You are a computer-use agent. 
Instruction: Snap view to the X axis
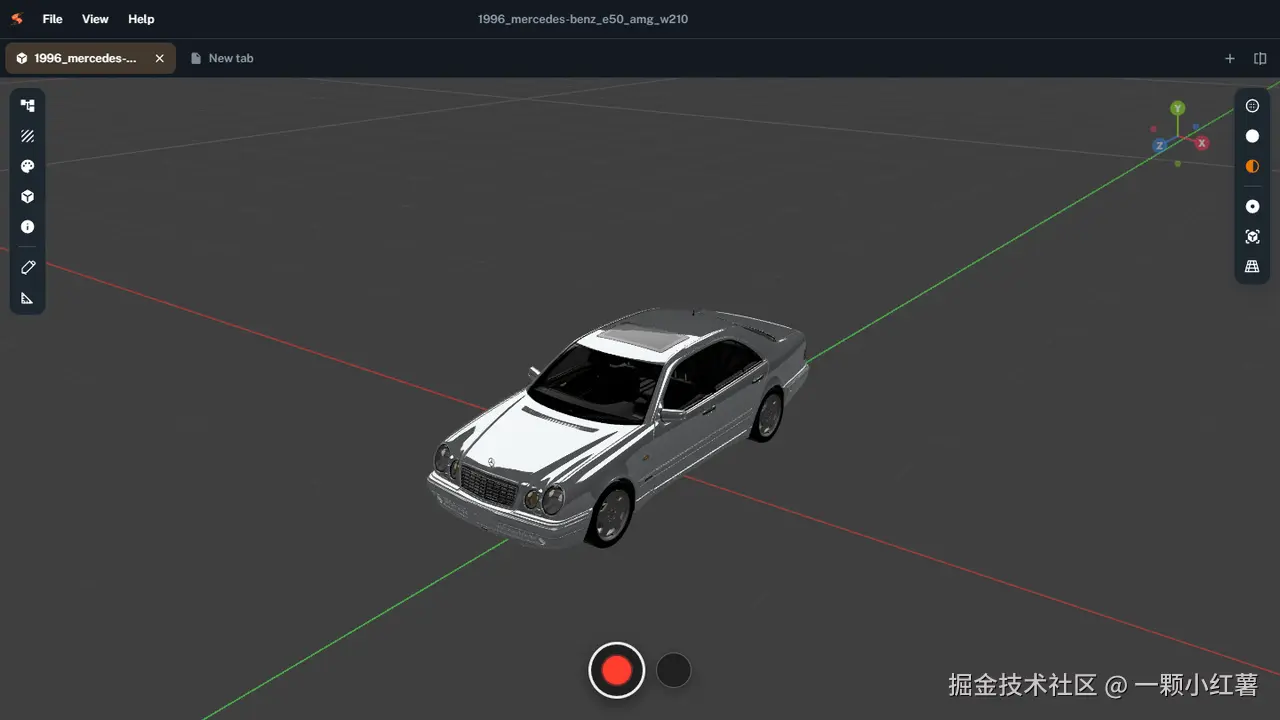pyautogui.click(x=1202, y=143)
